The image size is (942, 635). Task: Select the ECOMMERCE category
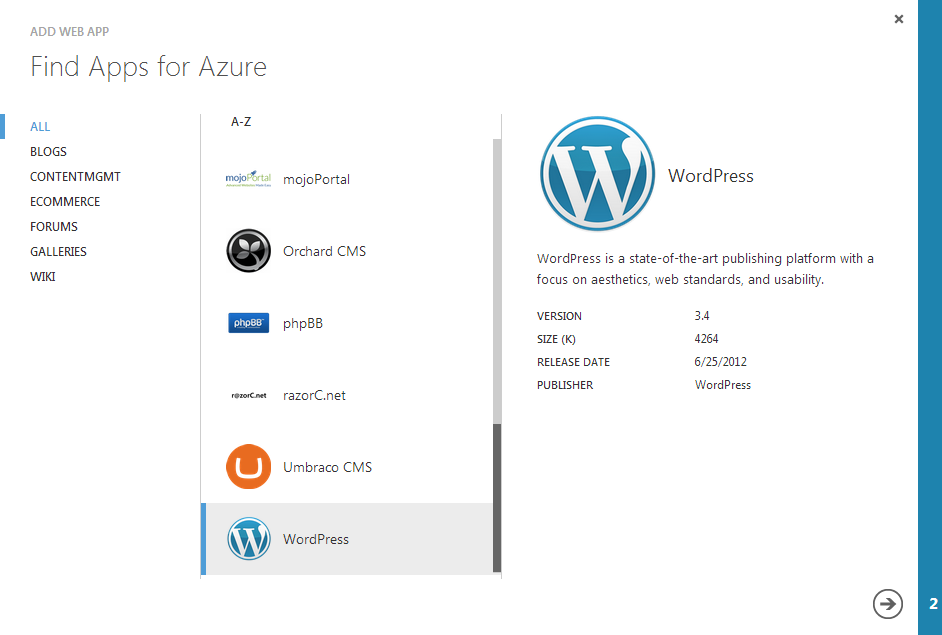(x=65, y=202)
